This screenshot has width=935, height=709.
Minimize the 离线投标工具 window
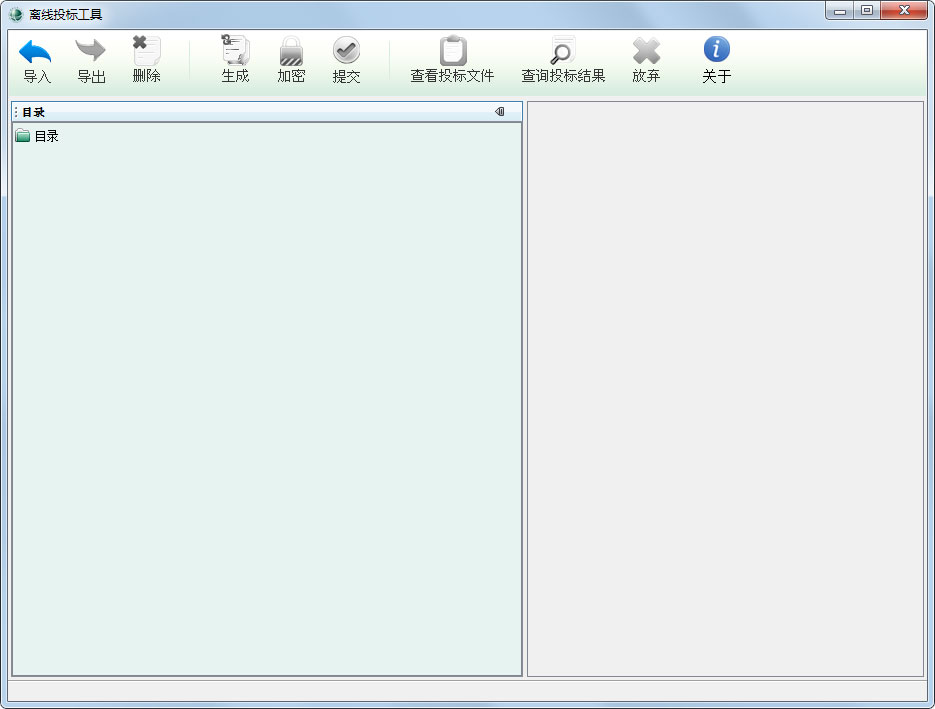click(840, 10)
